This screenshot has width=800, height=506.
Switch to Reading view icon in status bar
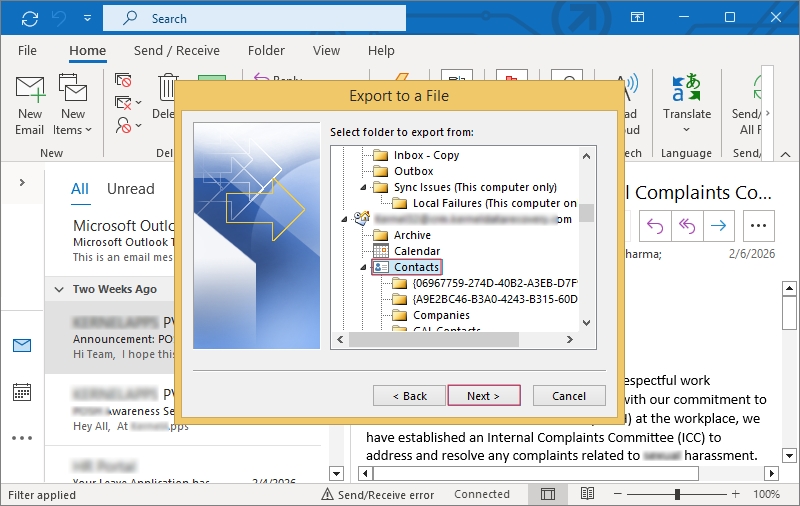(587, 494)
